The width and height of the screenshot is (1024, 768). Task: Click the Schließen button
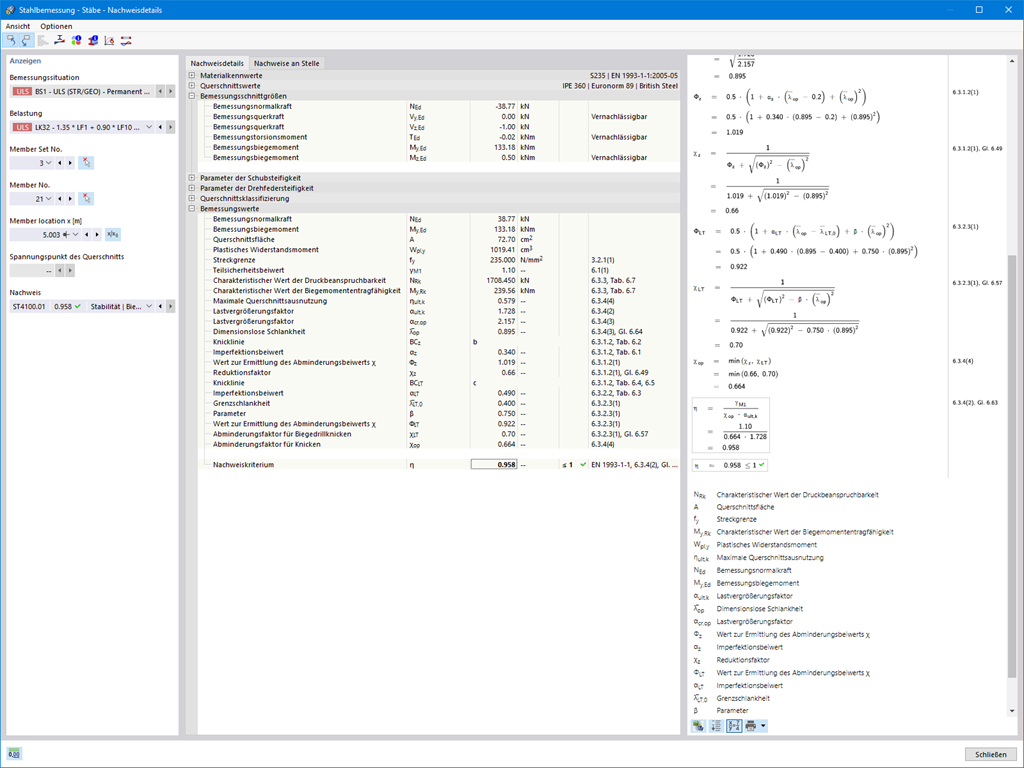coord(990,754)
